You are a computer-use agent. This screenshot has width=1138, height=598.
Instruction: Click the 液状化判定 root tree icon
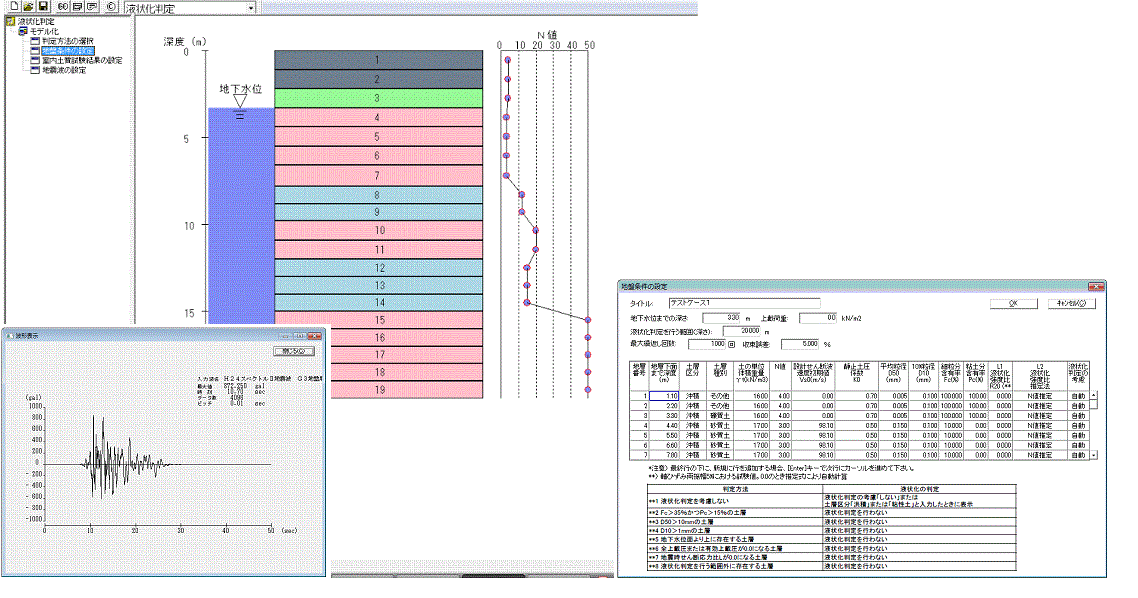point(10,21)
